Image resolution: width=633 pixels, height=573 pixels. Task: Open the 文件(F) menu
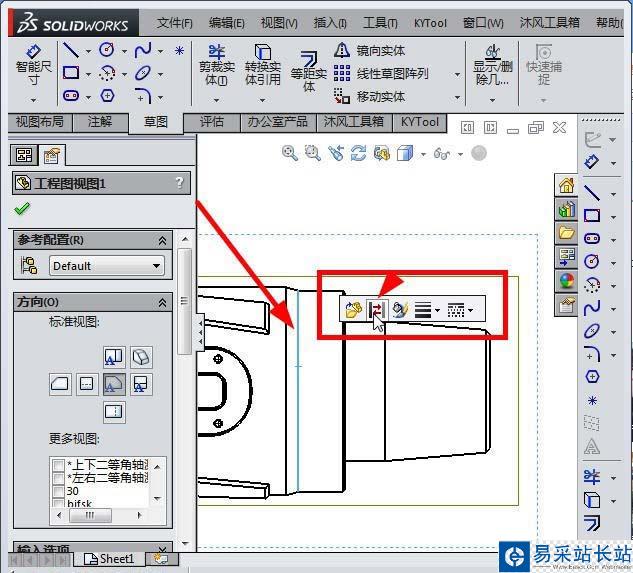(174, 23)
